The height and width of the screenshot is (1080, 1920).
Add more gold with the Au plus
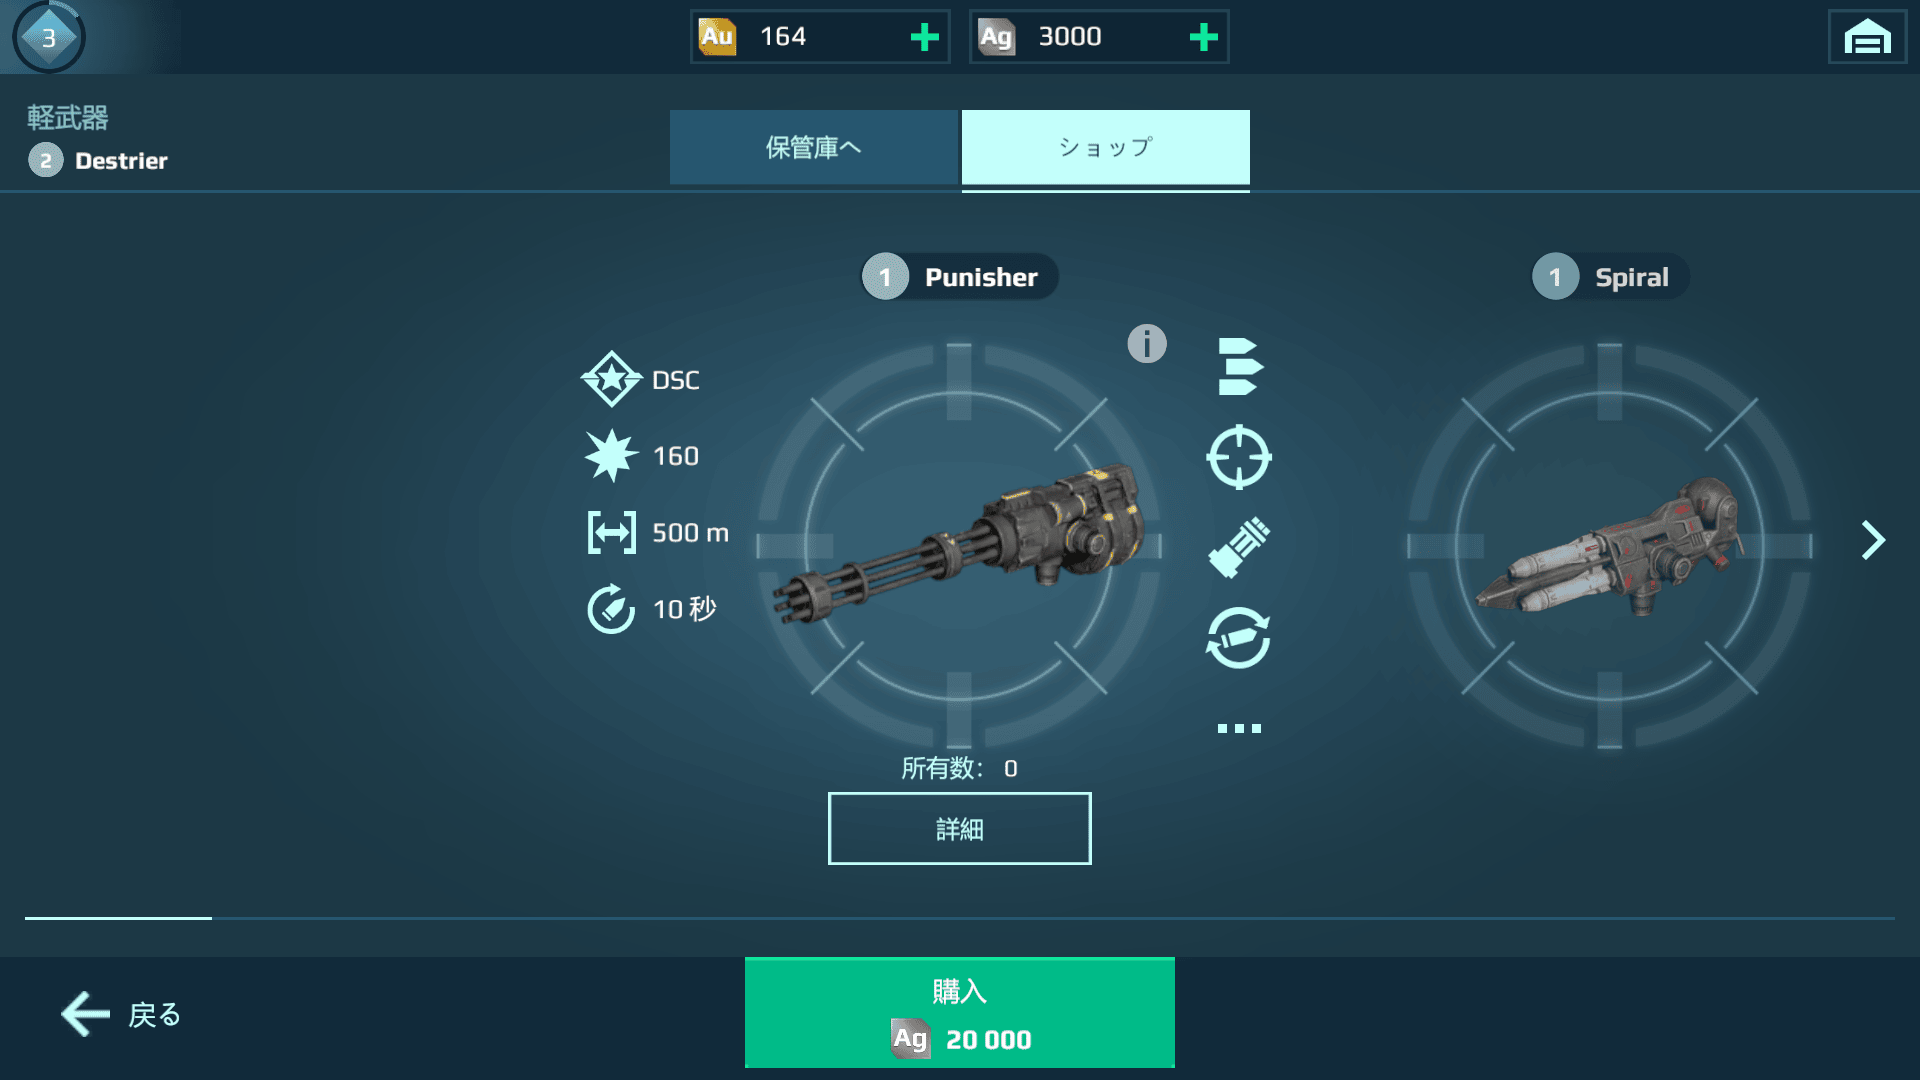pyautogui.click(x=925, y=37)
